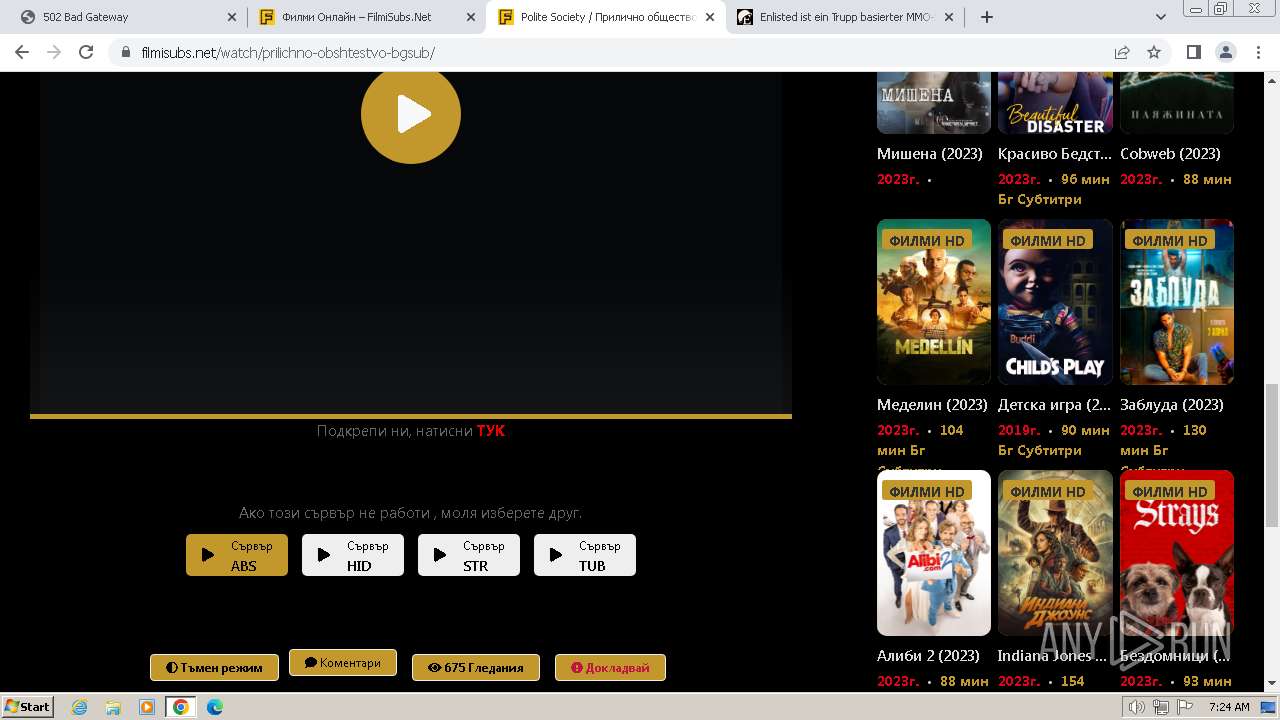Screen dimensions: 1280x720
Task: Click the address bar URL
Action: point(288,52)
